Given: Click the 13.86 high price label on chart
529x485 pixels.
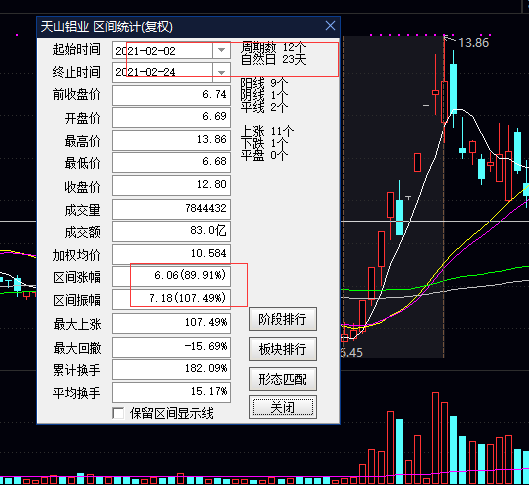Looking at the screenshot, I should 473,43.
